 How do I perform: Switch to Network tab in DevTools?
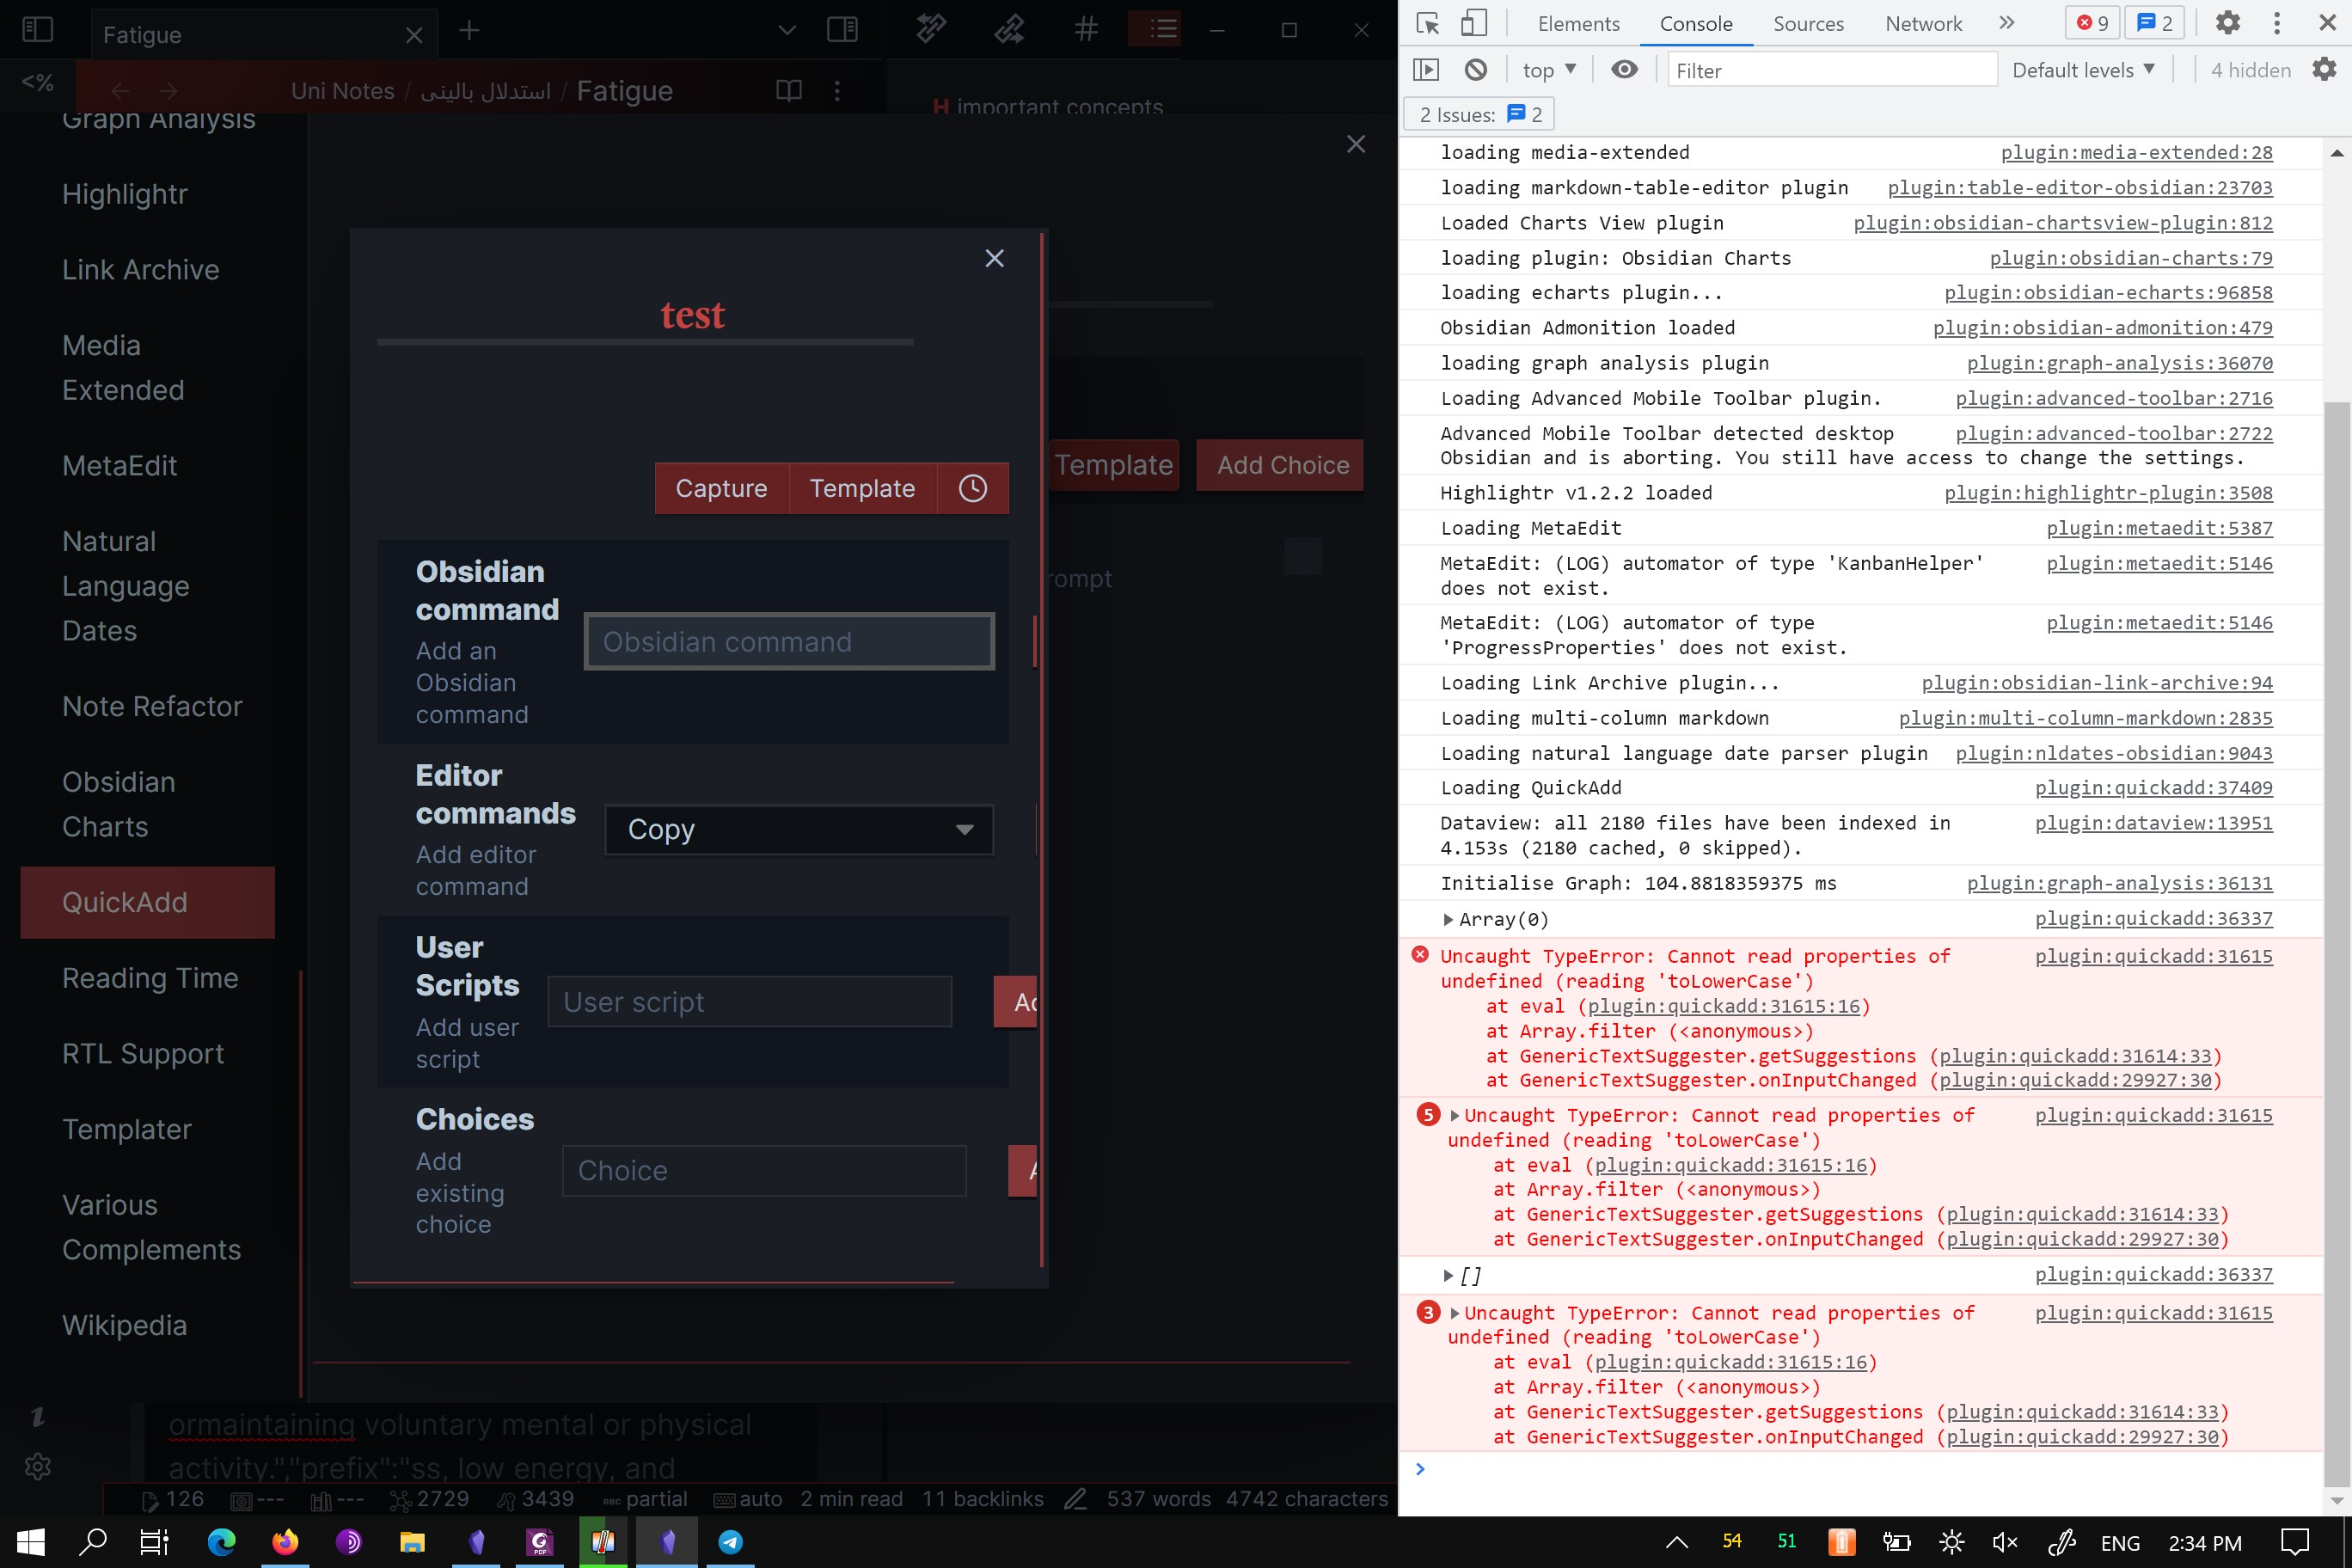[x=1923, y=23]
